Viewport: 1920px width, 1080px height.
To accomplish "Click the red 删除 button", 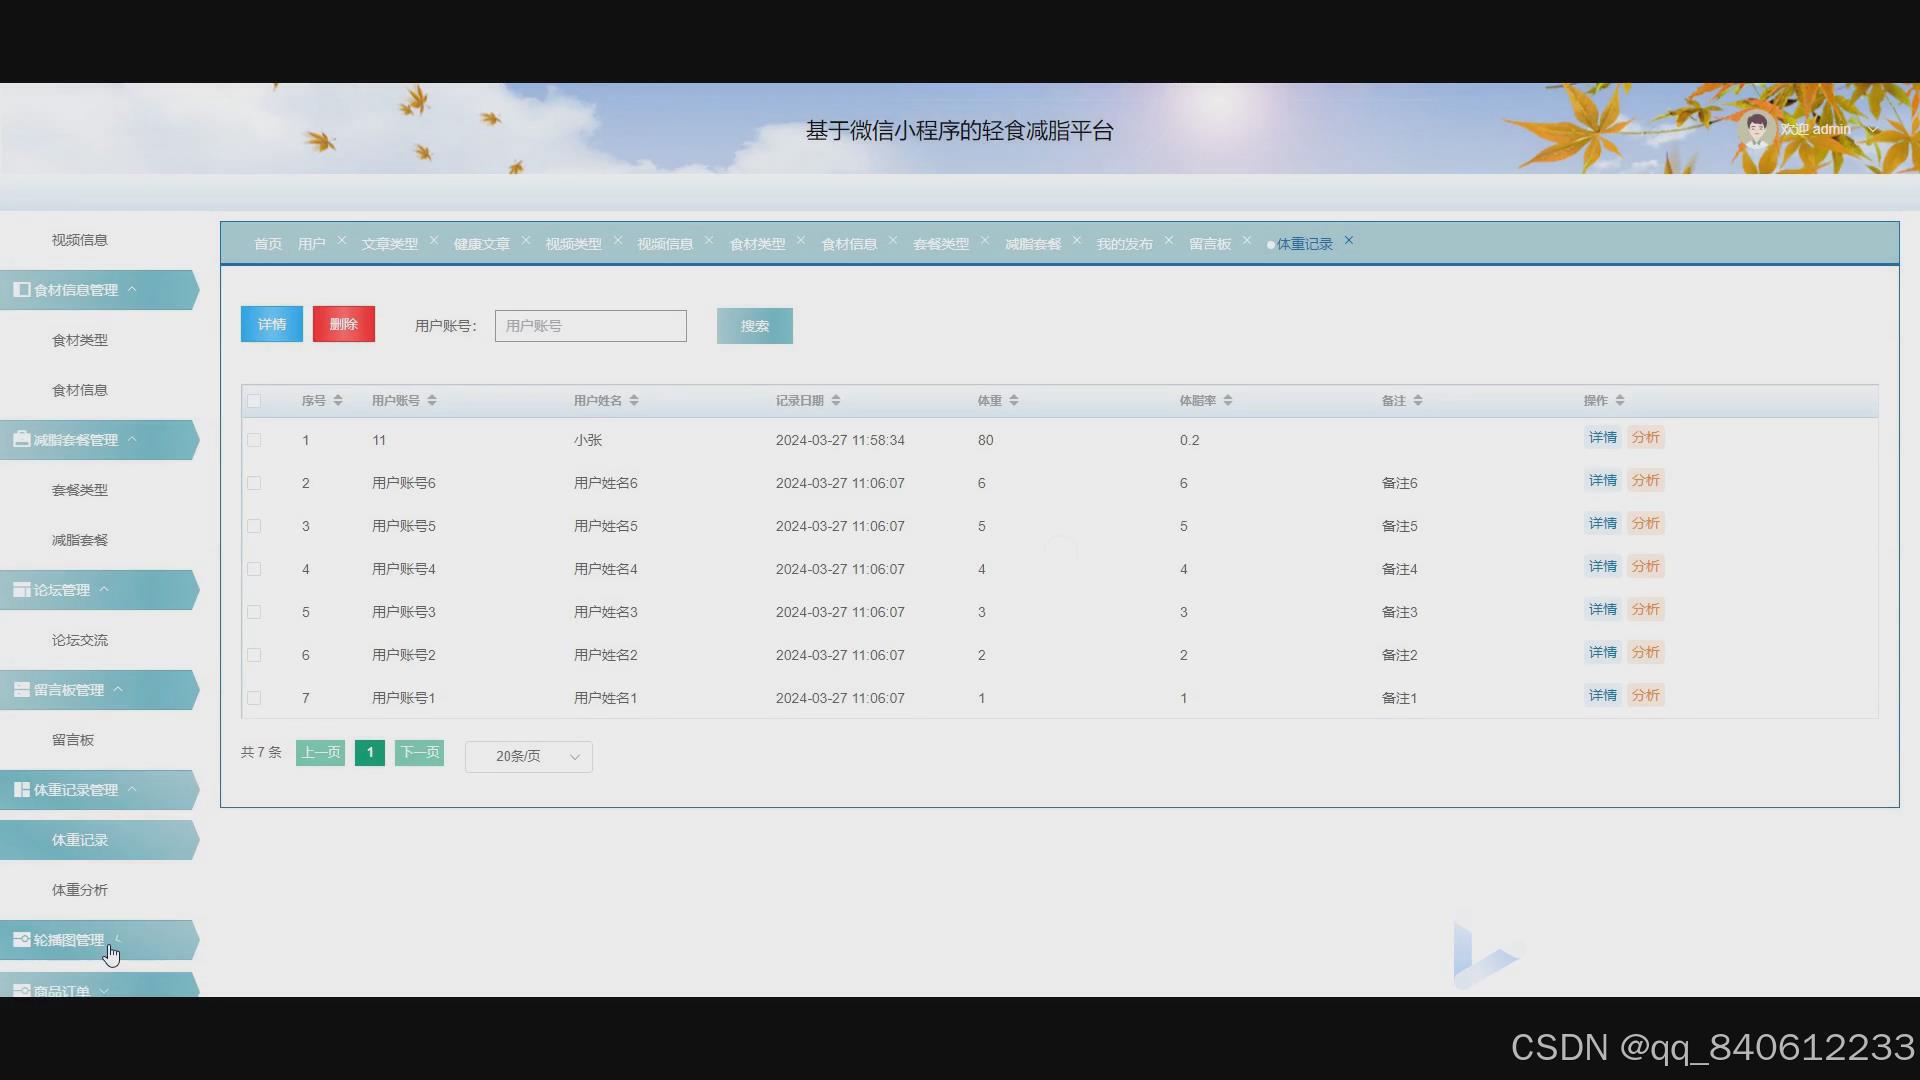I will (x=343, y=324).
